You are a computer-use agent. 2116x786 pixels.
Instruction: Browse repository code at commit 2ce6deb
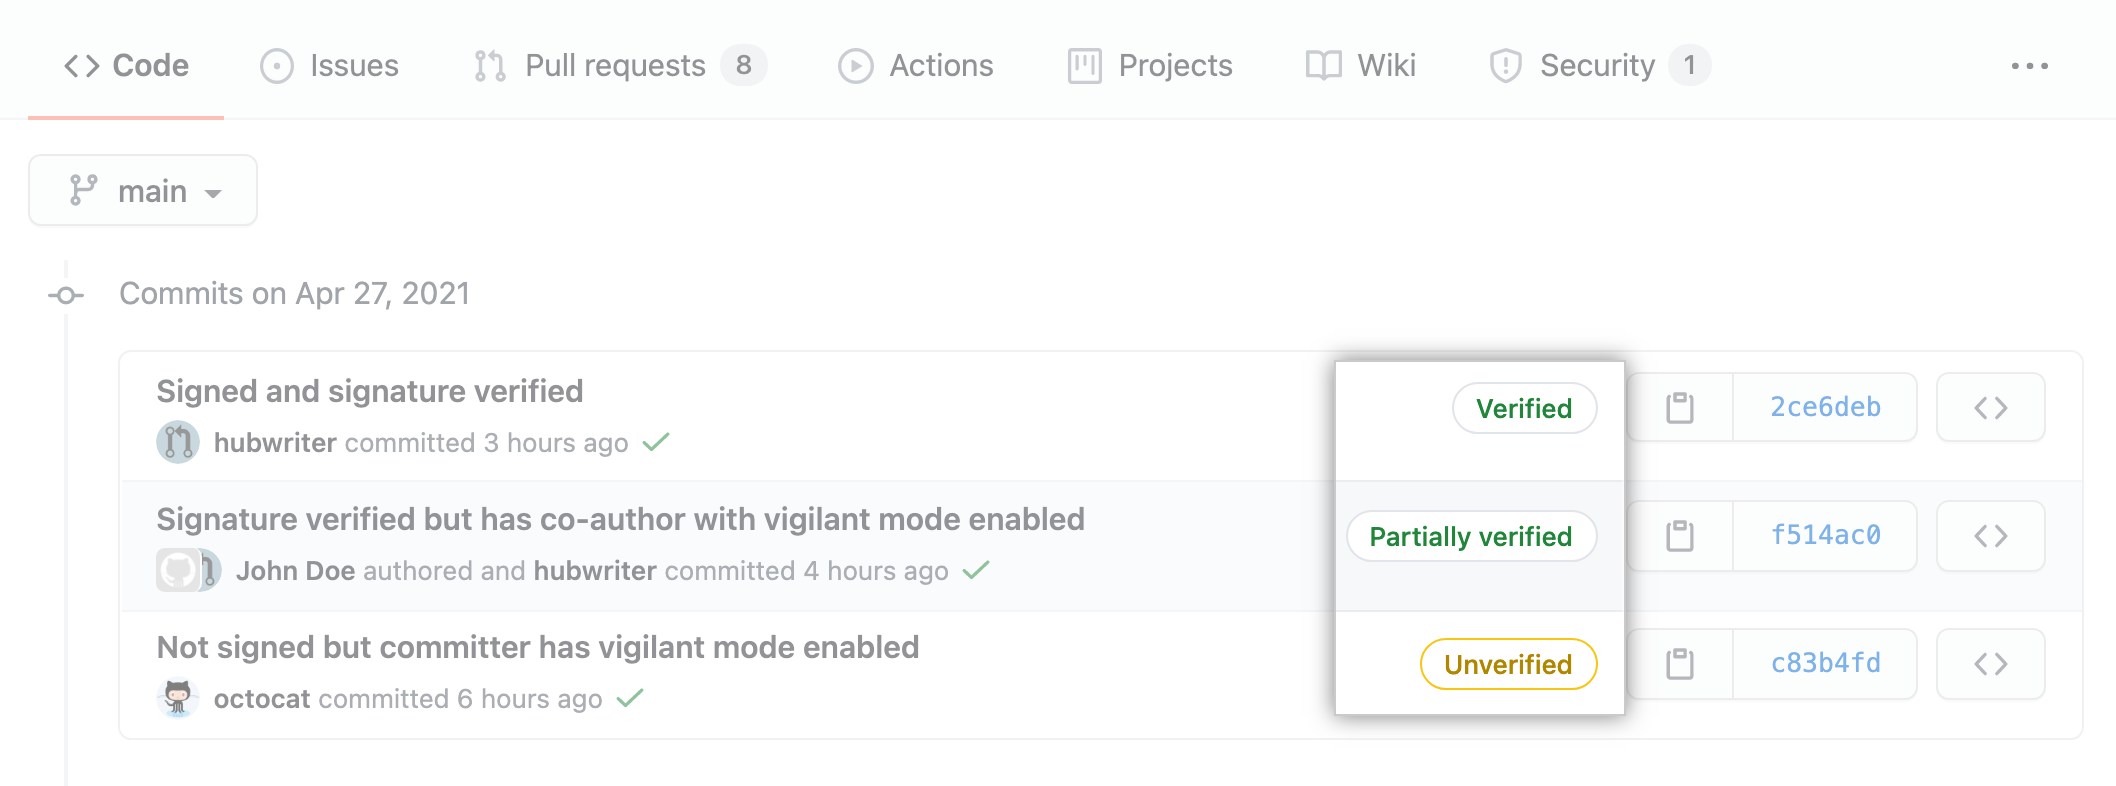coord(1990,407)
